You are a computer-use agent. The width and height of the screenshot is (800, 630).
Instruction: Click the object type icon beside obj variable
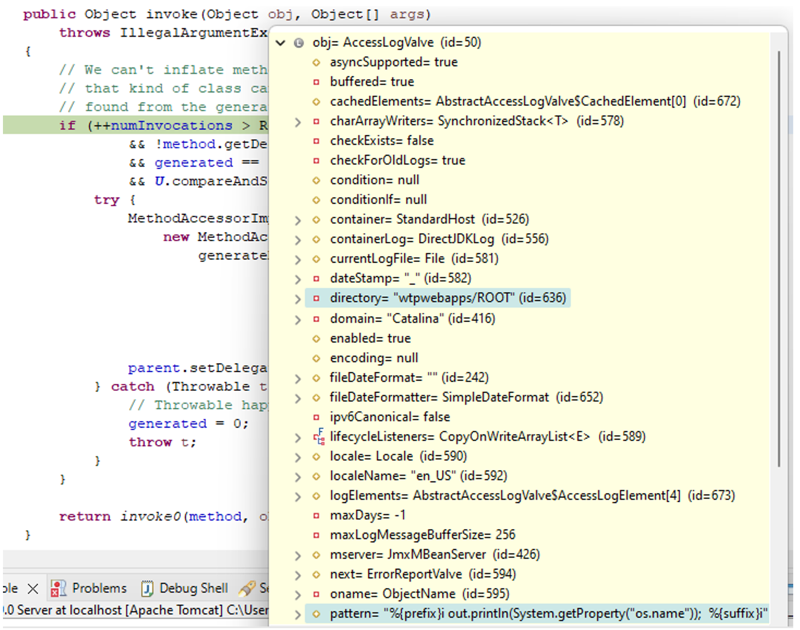coord(299,42)
